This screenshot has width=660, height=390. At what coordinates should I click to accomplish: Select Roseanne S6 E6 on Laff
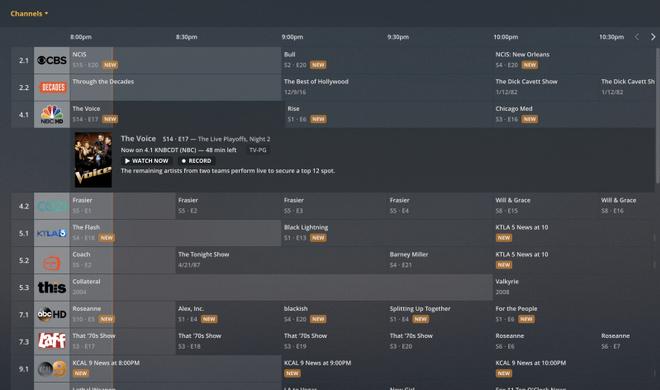[546, 342]
